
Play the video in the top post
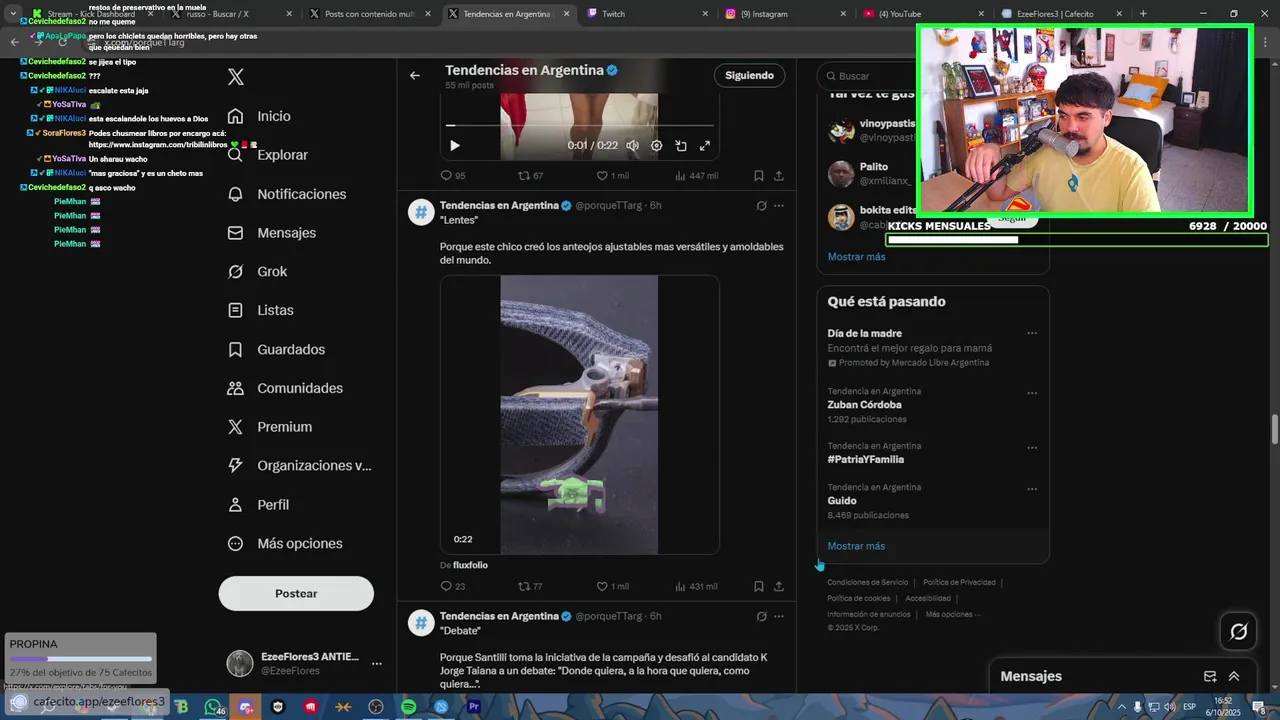coord(455,146)
